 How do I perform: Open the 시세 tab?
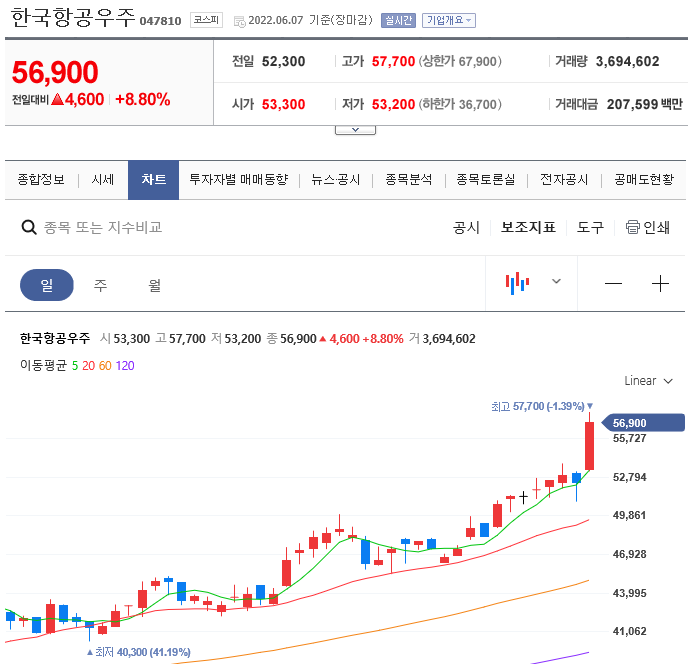[x=103, y=179]
